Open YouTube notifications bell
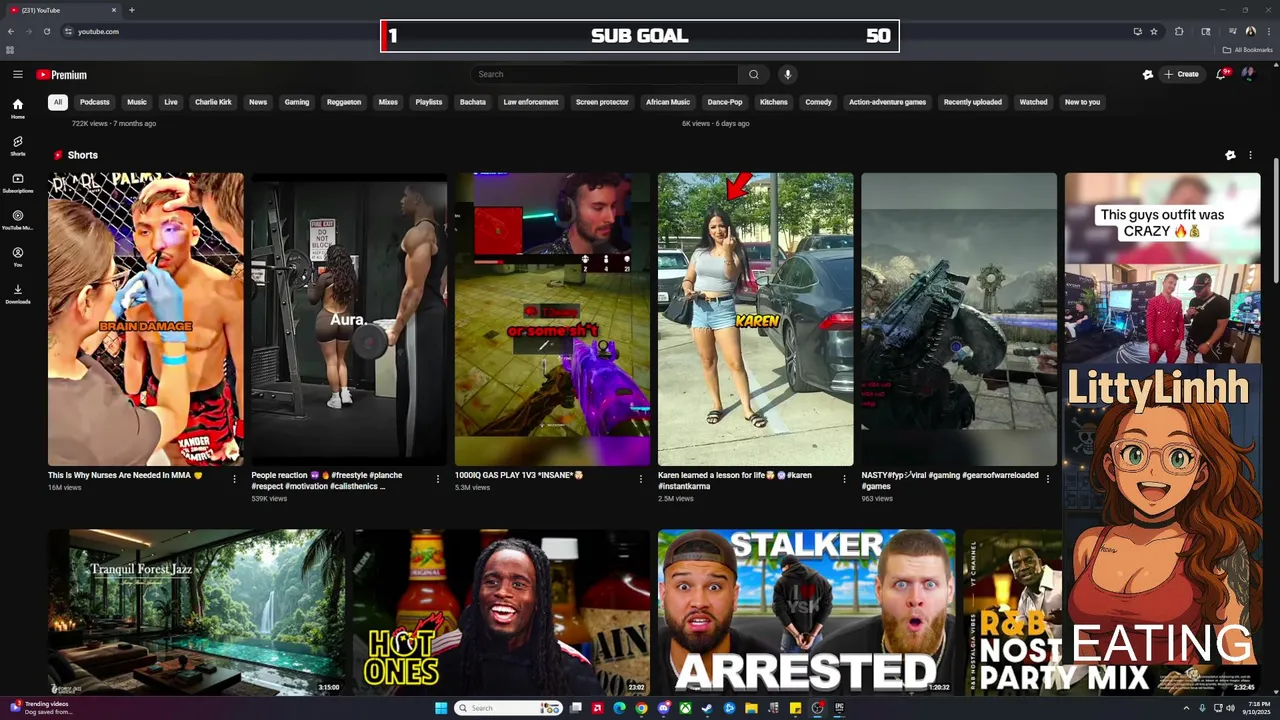The image size is (1280, 720). [1222, 74]
